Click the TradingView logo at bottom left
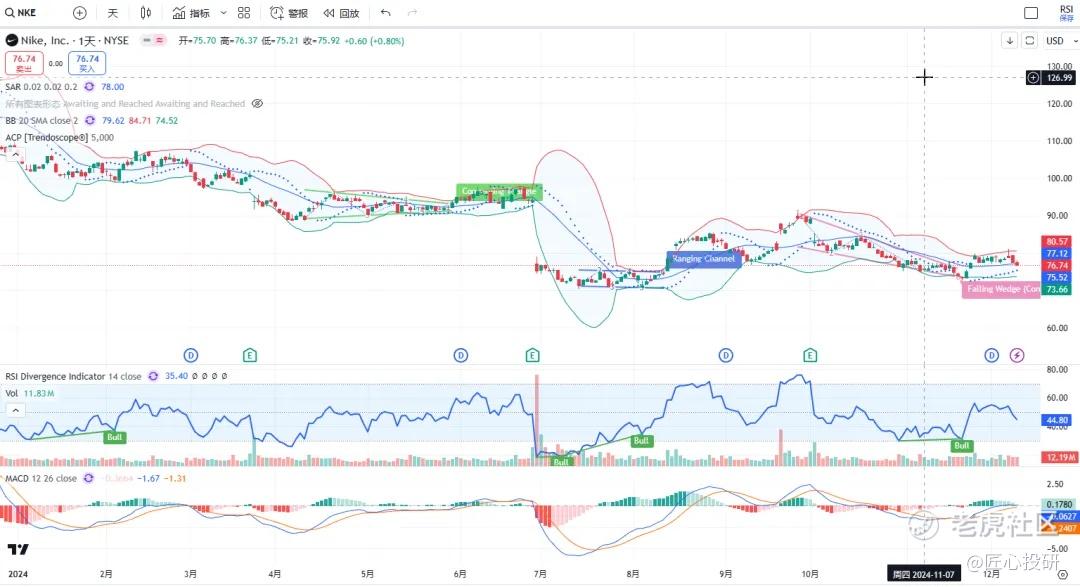Viewport: 1080px width, 587px height. (x=18, y=549)
